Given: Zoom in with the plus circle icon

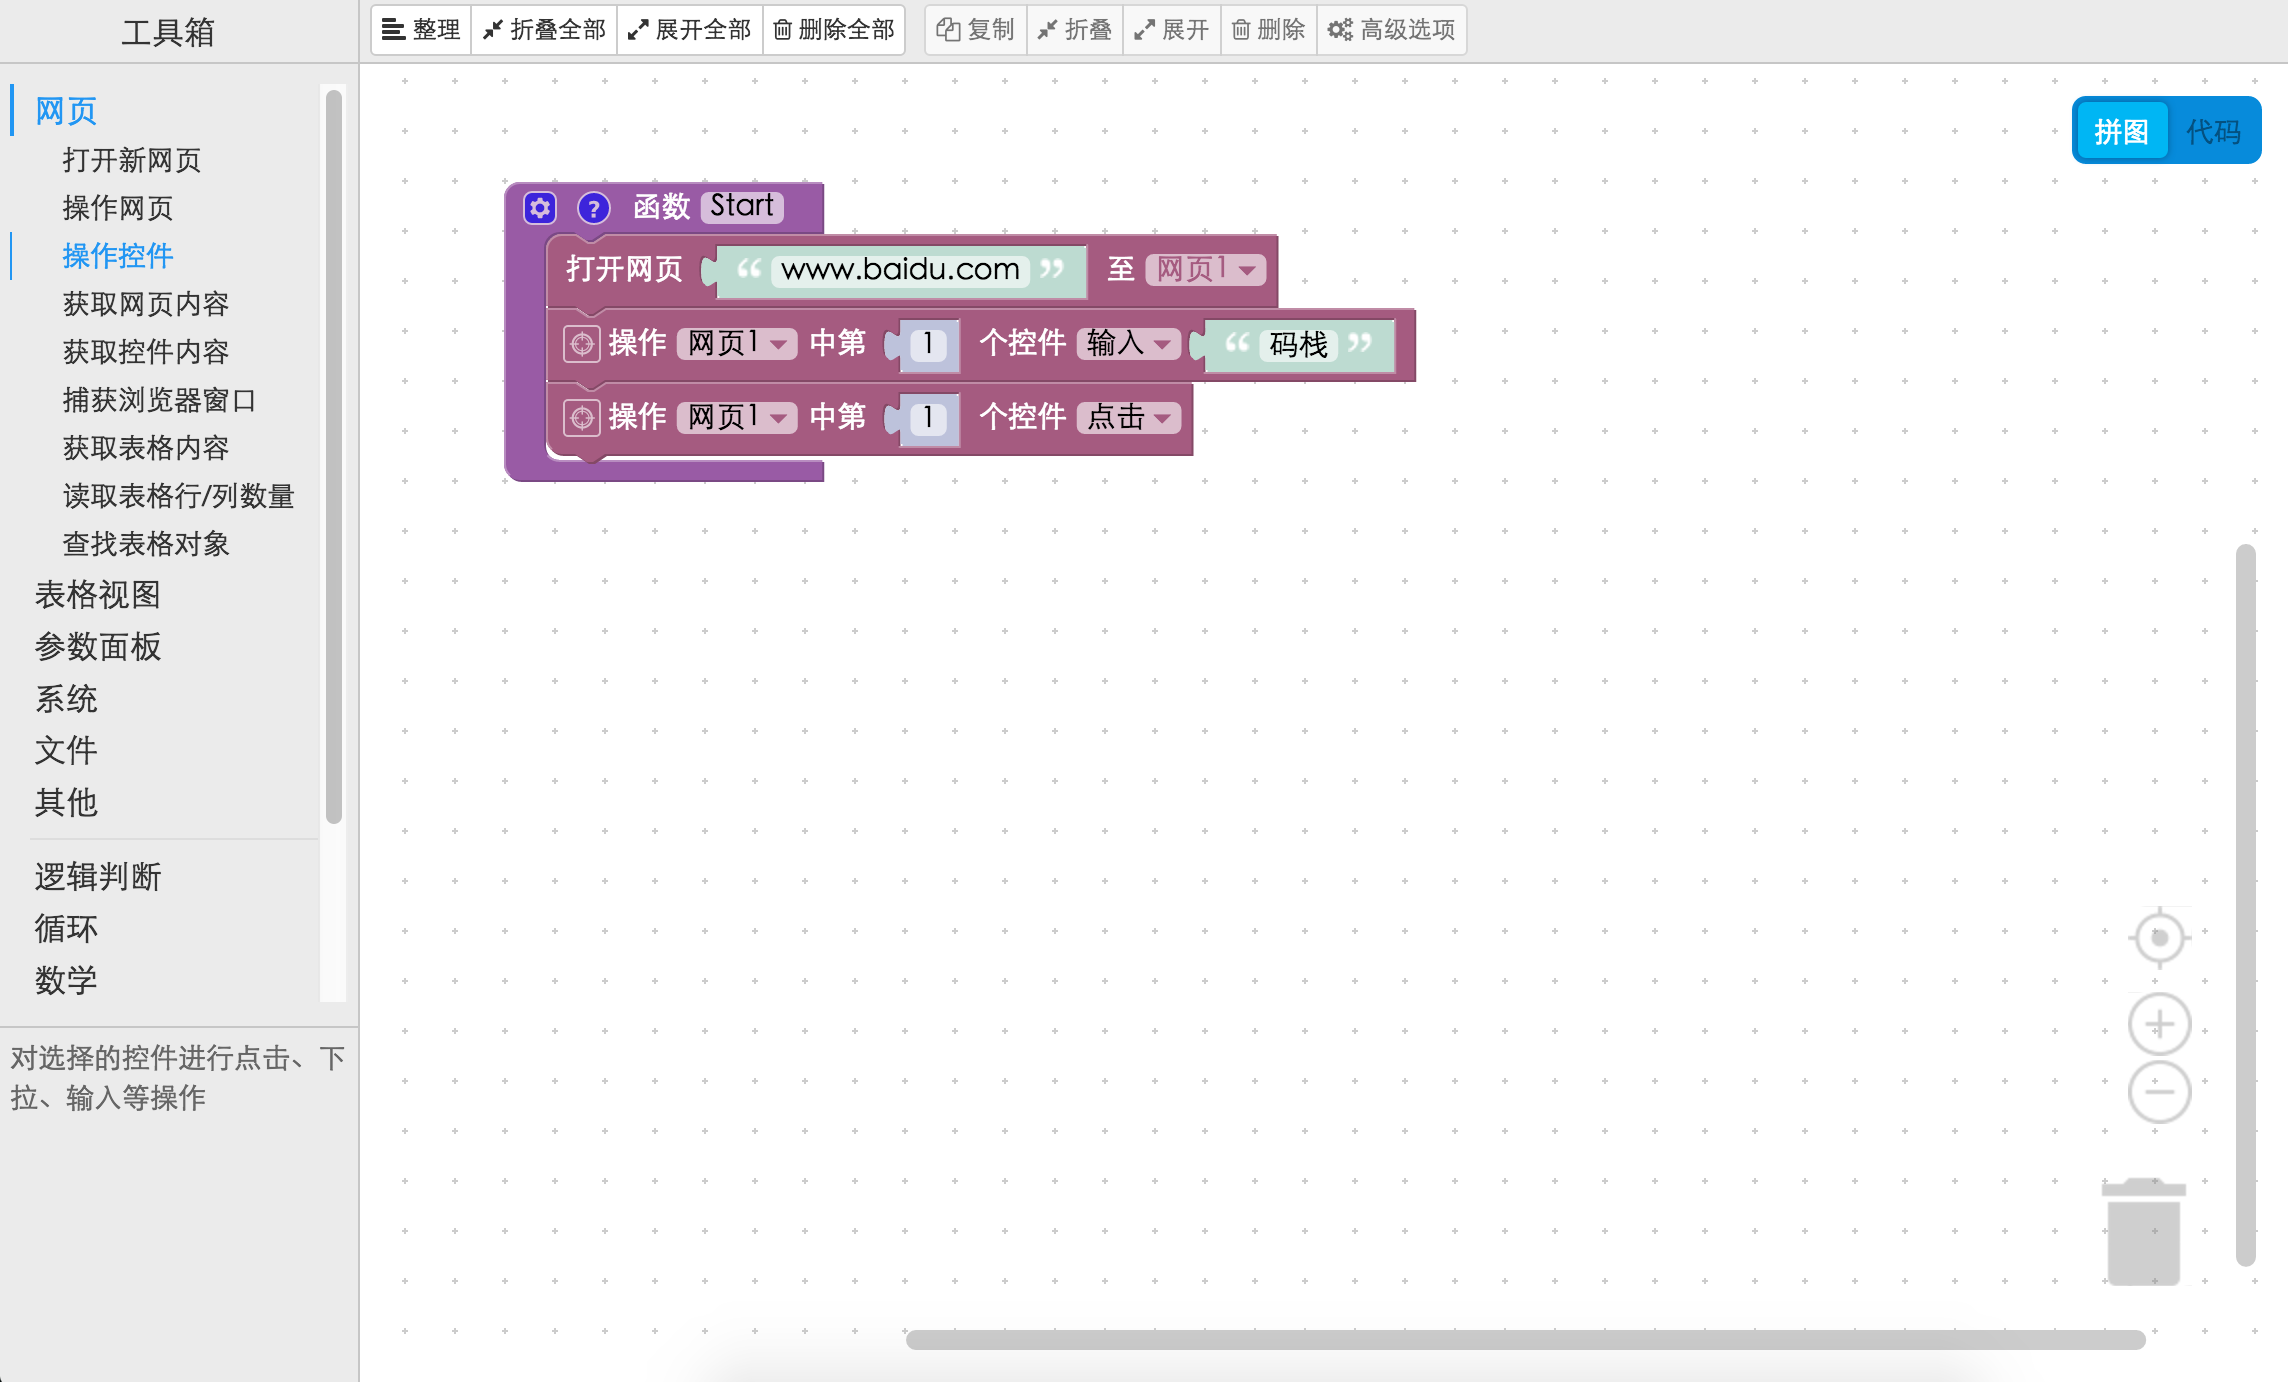Looking at the screenshot, I should pos(2159,1024).
